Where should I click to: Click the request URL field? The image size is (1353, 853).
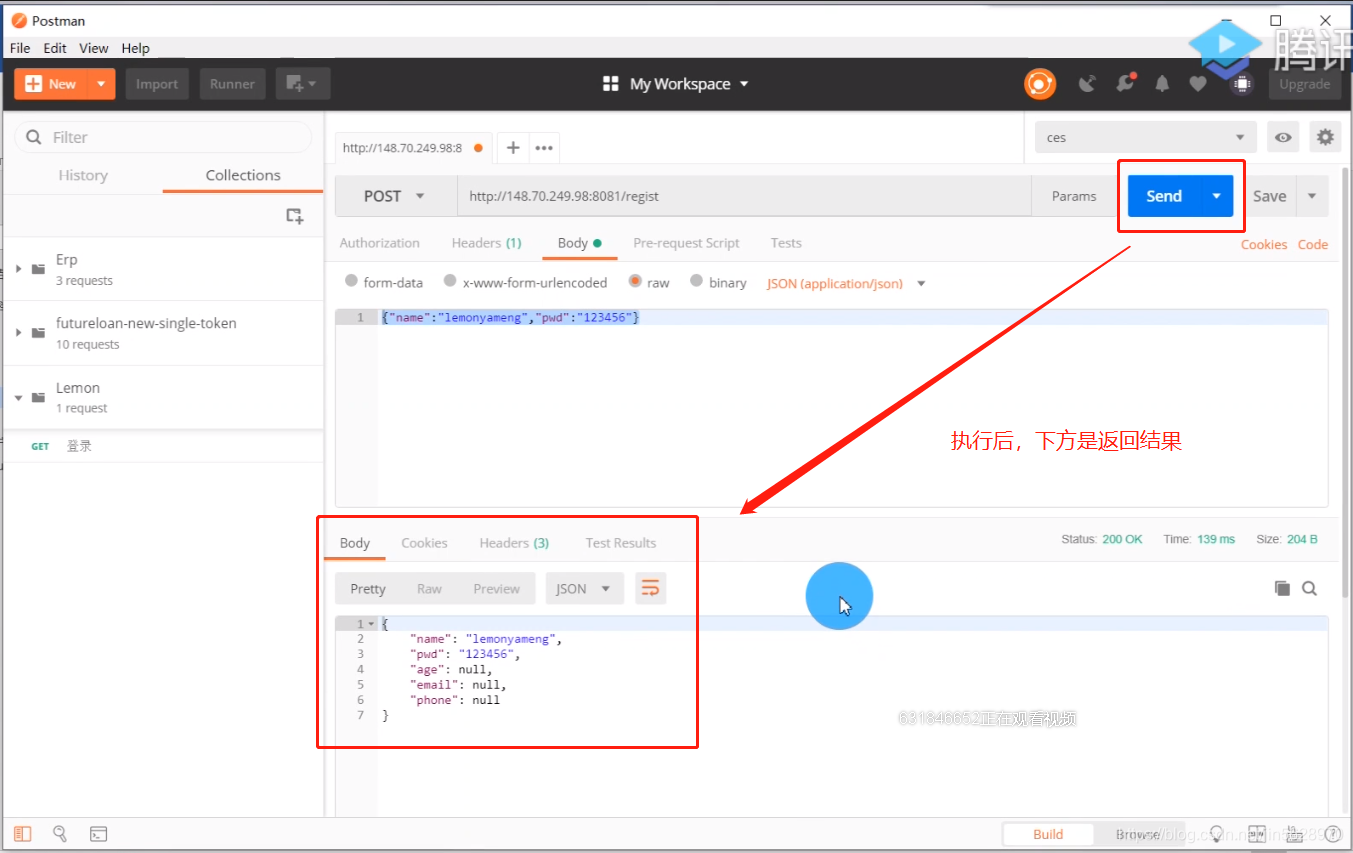pyautogui.click(x=744, y=196)
